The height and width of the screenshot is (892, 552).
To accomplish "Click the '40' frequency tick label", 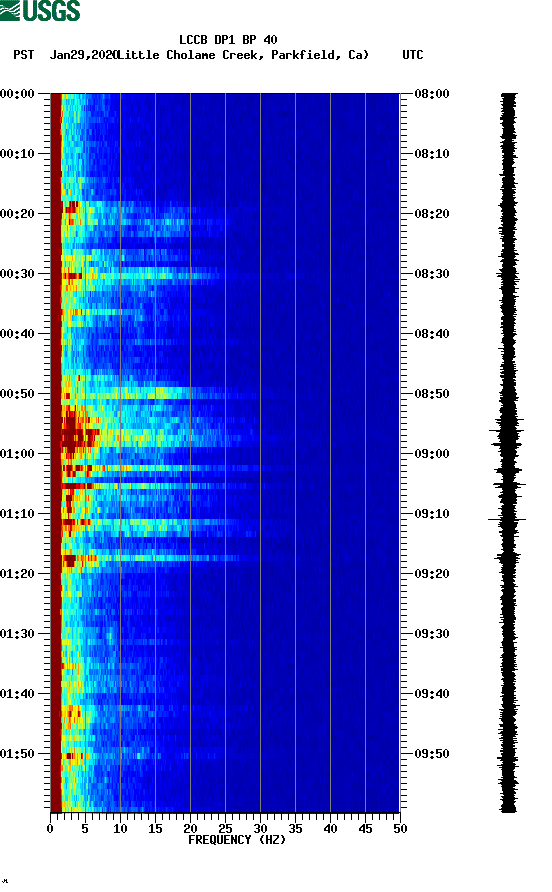I will [x=331, y=829].
